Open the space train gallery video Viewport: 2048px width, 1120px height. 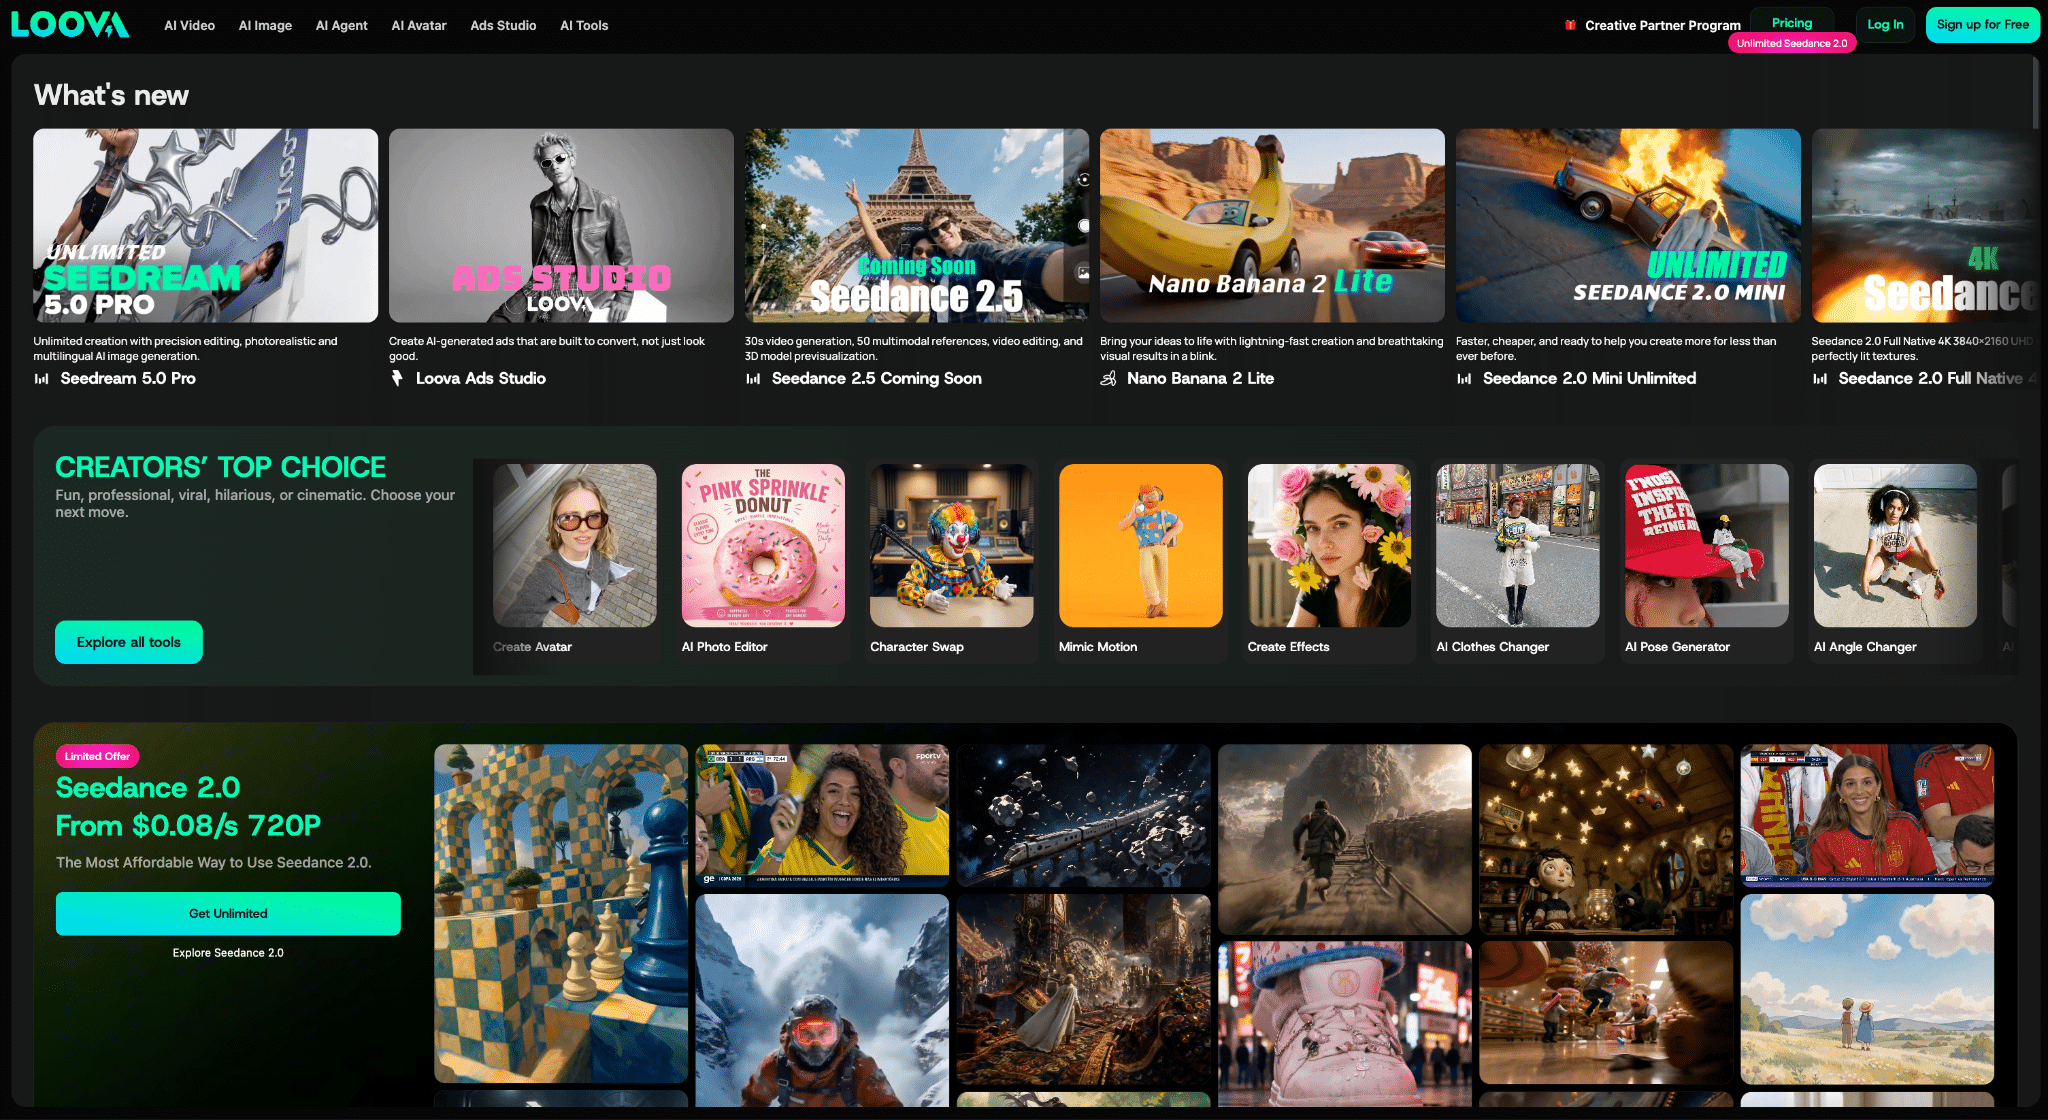(1084, 815)
